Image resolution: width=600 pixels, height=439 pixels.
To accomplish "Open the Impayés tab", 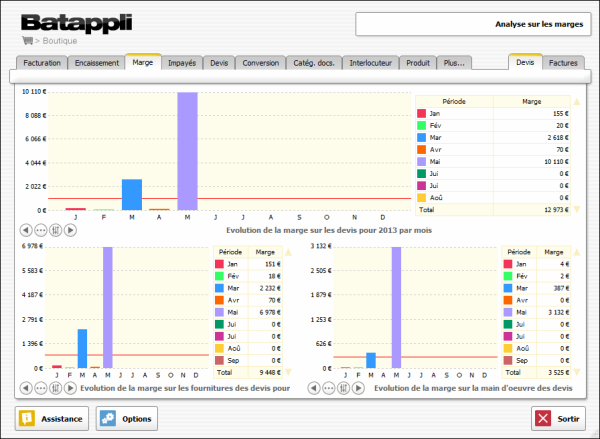I will 181,63.
